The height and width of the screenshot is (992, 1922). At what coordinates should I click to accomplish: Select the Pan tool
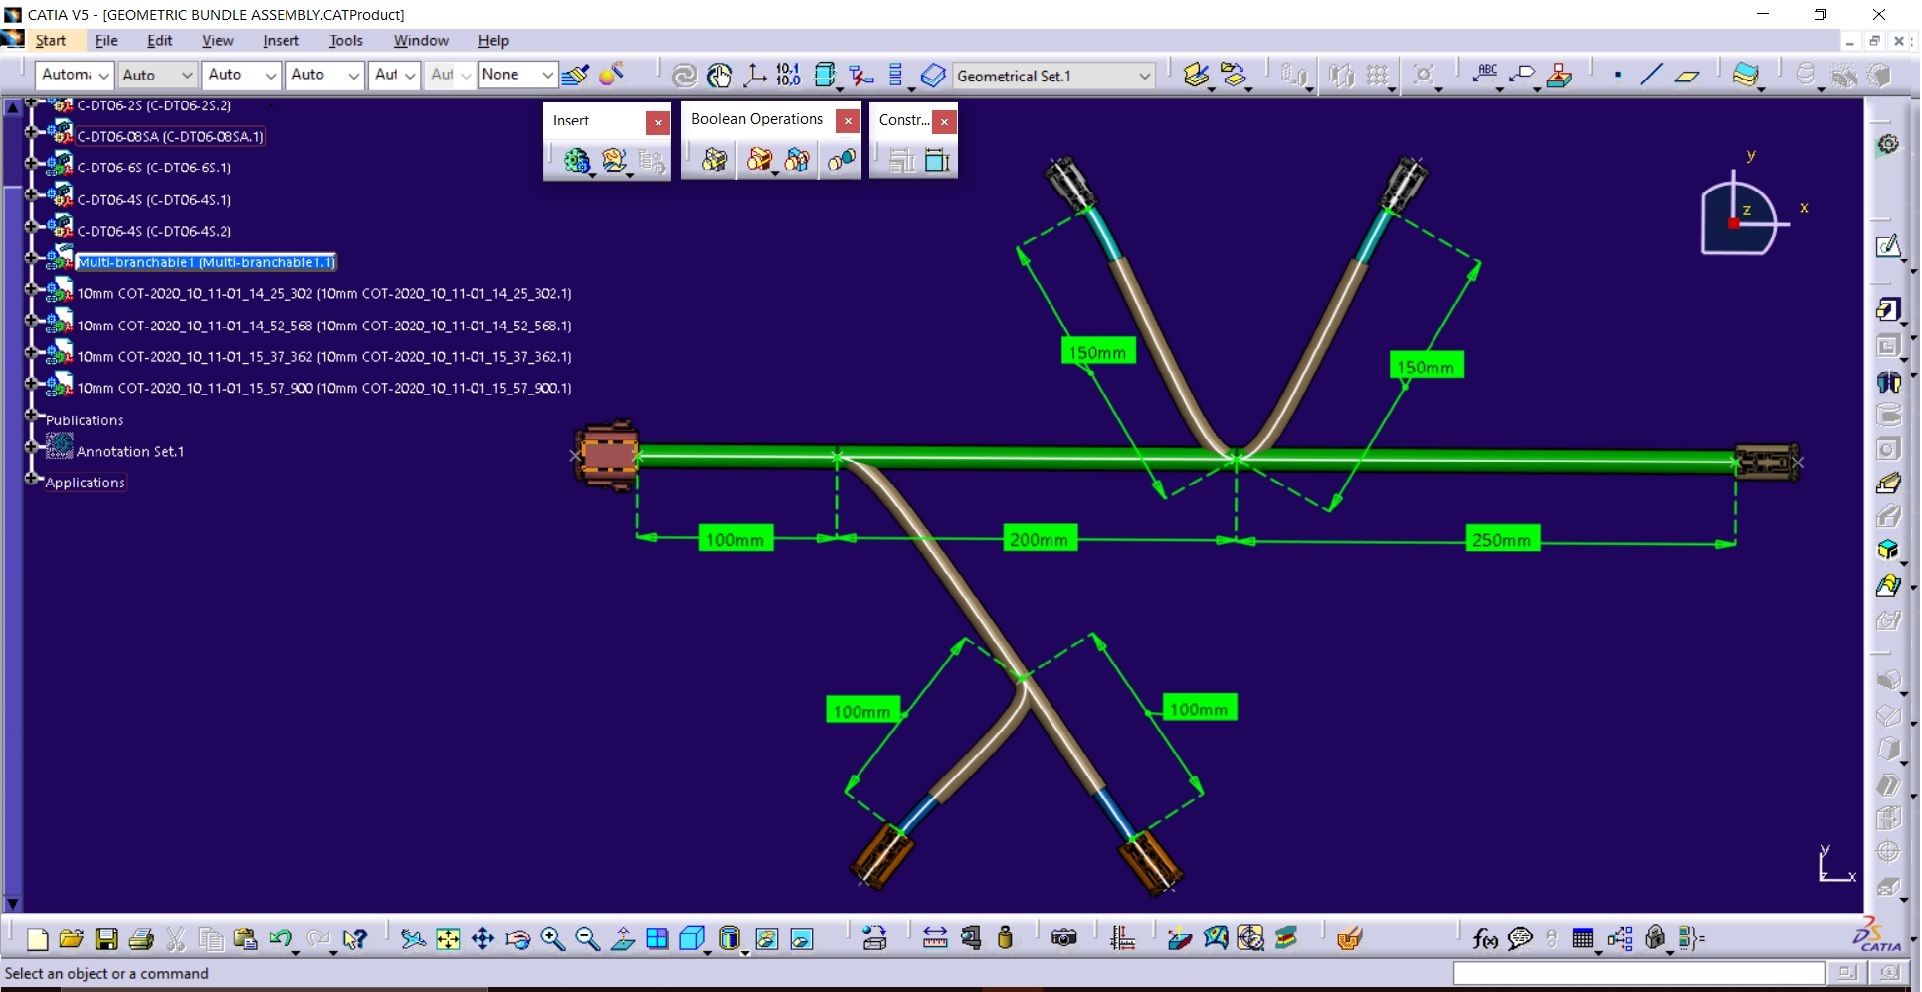(x=483, y=938)
